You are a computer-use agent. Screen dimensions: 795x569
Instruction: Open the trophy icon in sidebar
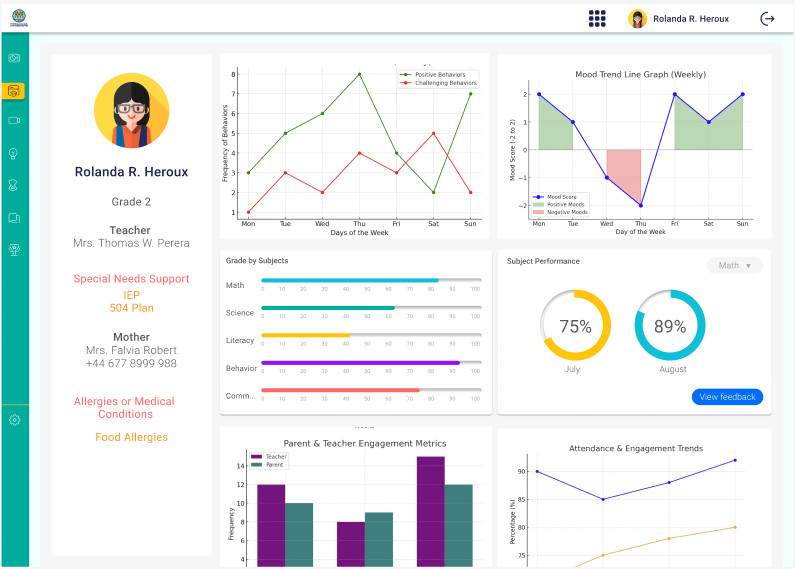coord(14,249)
